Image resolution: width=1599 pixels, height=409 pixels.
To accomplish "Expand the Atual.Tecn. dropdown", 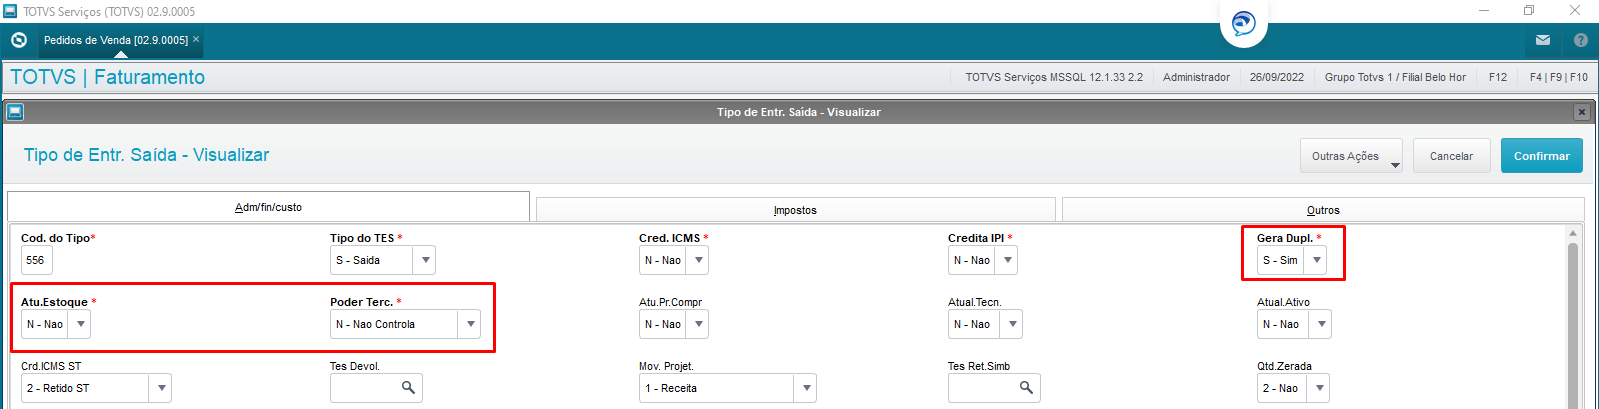I will (x=1012, y=324).
